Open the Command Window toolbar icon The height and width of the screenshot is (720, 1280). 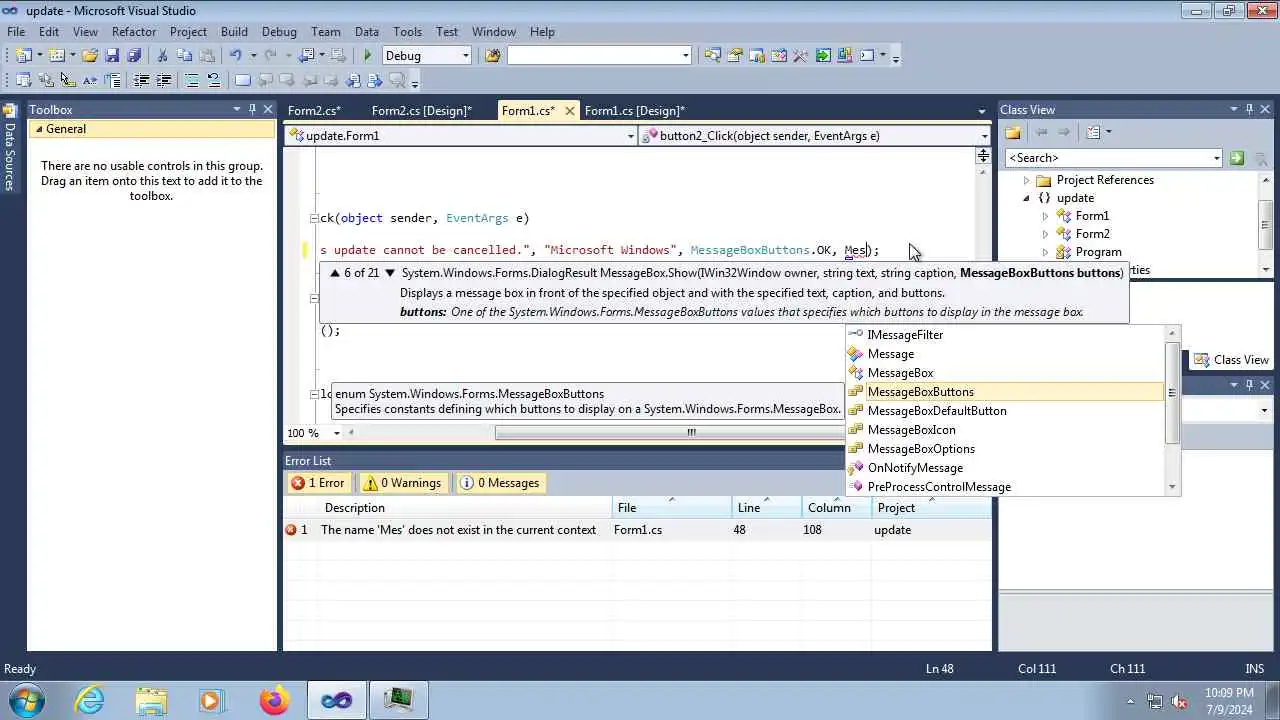(x=866, y=56)
